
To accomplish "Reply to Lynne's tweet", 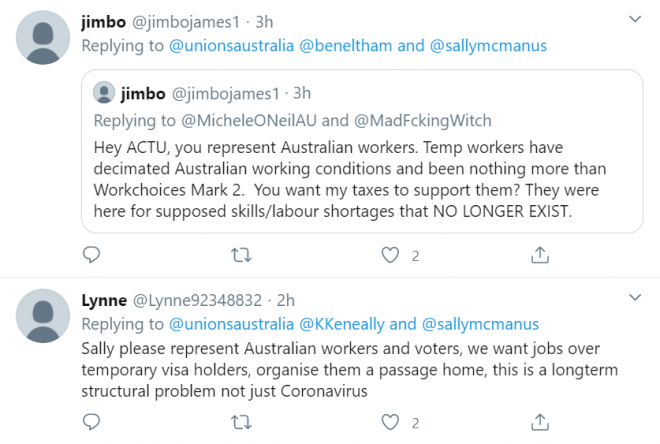I will (x=92, y=421).
